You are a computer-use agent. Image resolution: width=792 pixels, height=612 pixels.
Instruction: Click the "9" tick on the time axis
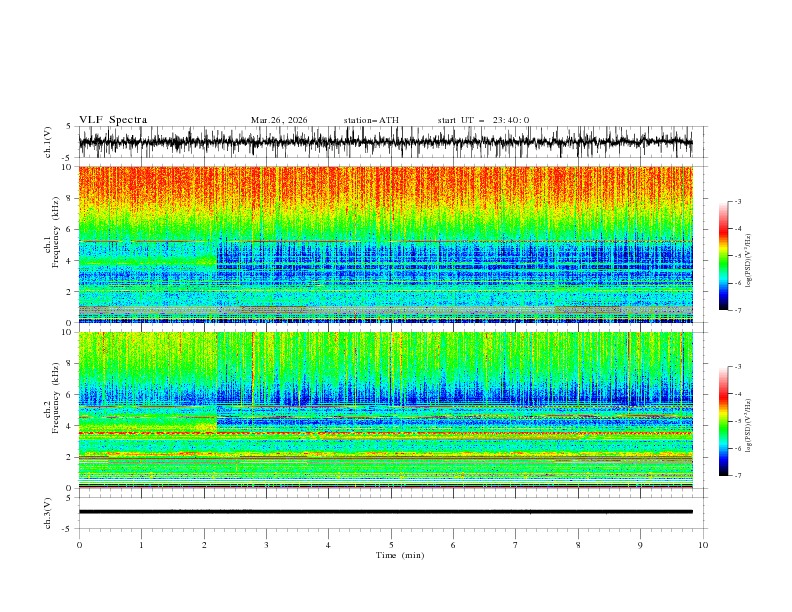640,545
